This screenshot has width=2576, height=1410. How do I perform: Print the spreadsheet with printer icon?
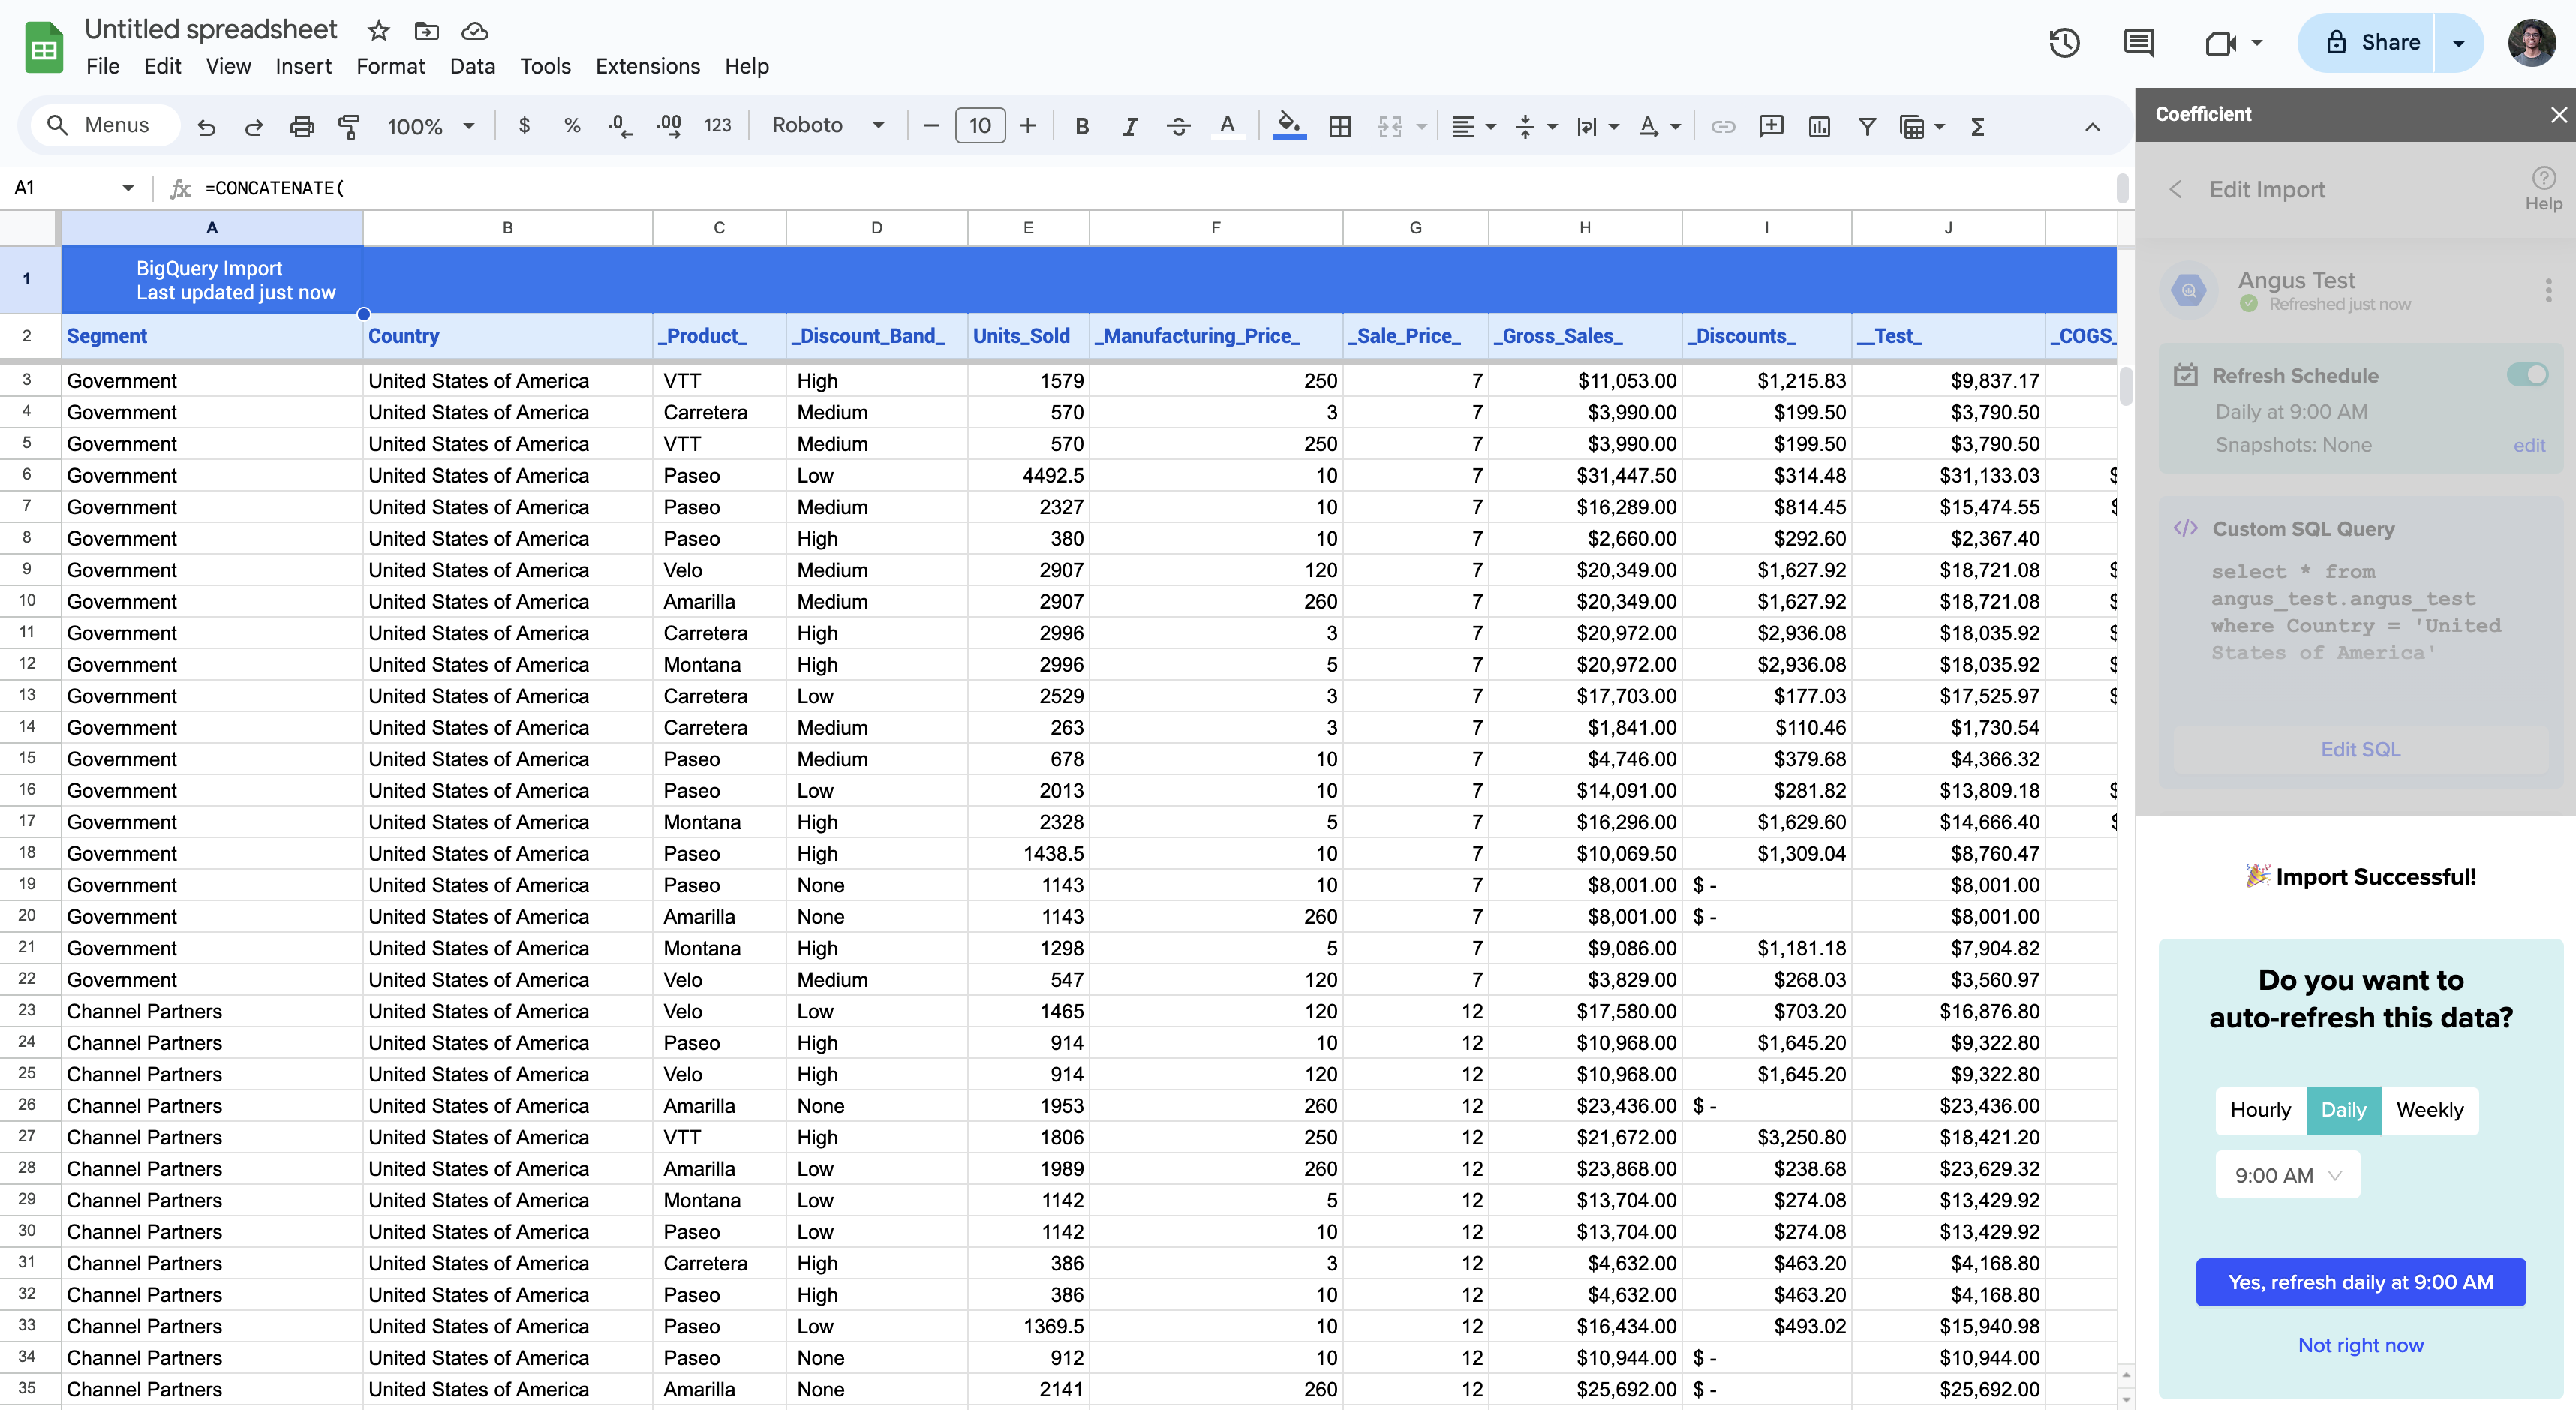(x=302, y=127)
